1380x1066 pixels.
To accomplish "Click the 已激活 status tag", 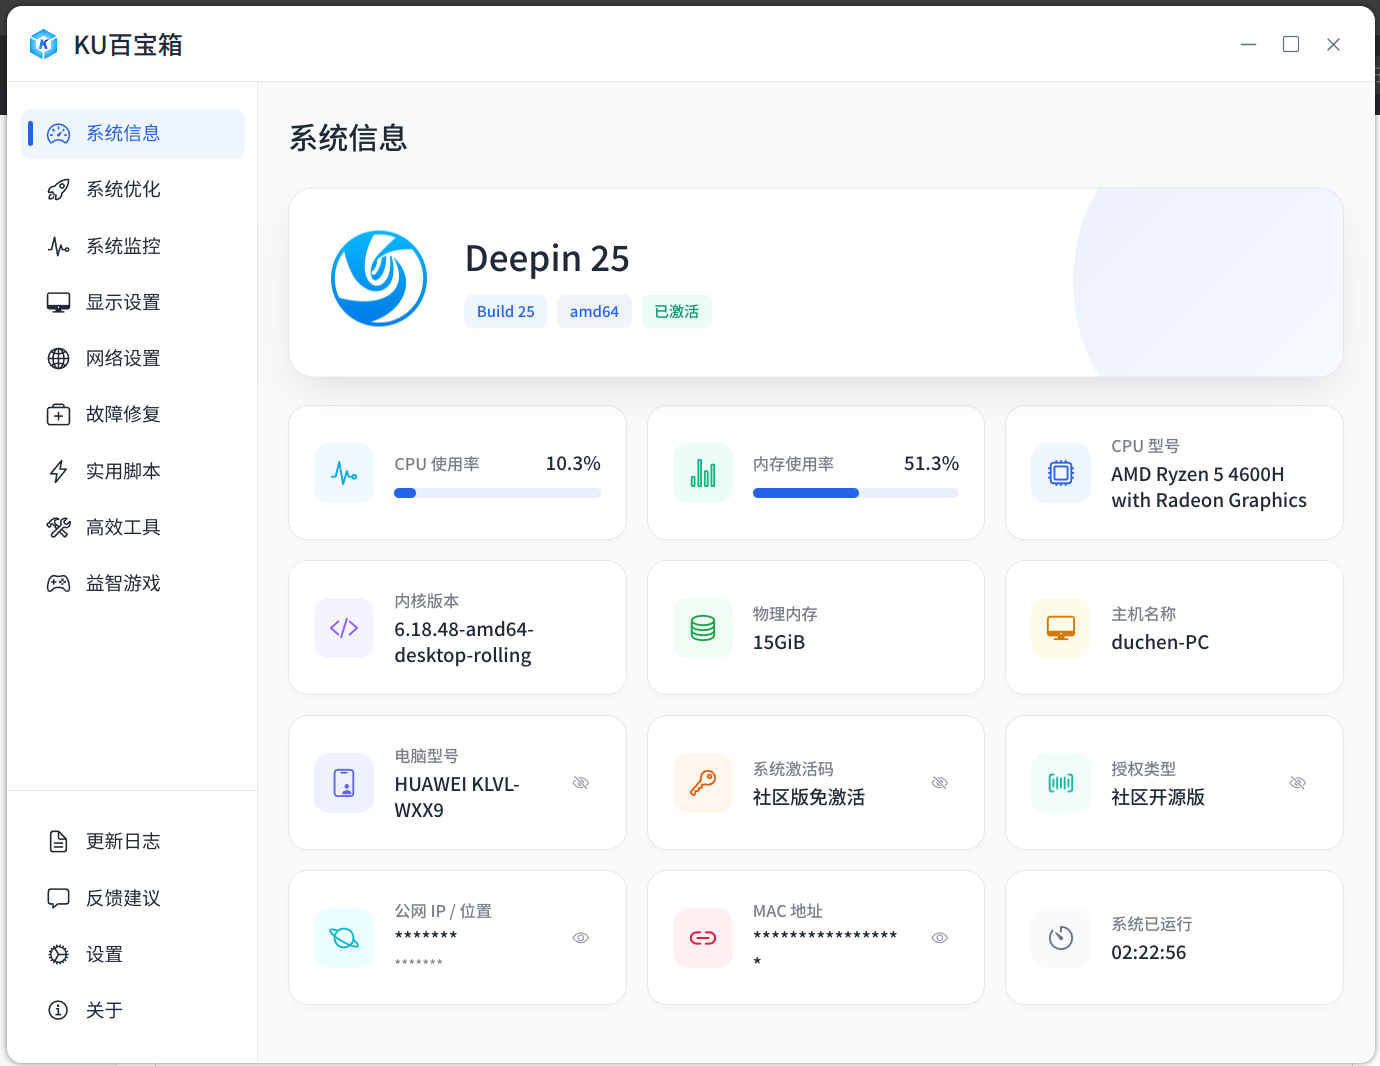I will (677, 311).
